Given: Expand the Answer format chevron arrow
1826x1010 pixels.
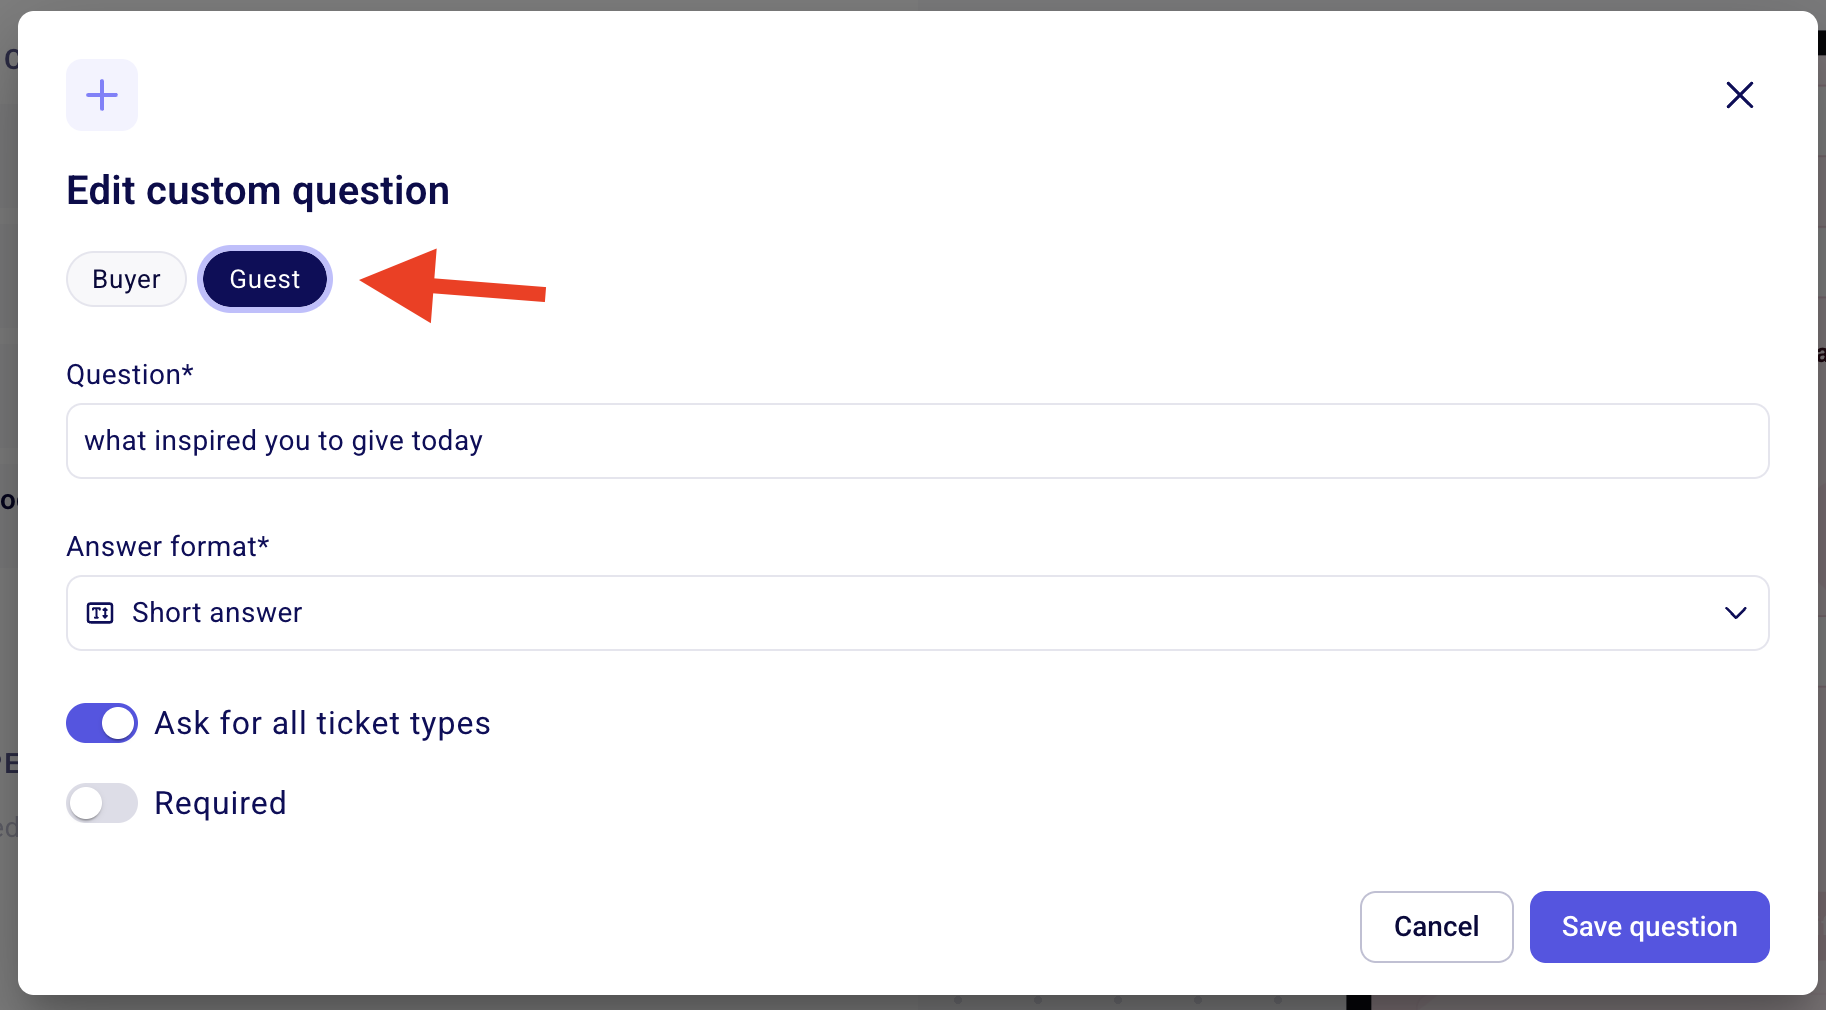Looking at the screenshot, I should pyautogui.click(x=1736, y=613).
